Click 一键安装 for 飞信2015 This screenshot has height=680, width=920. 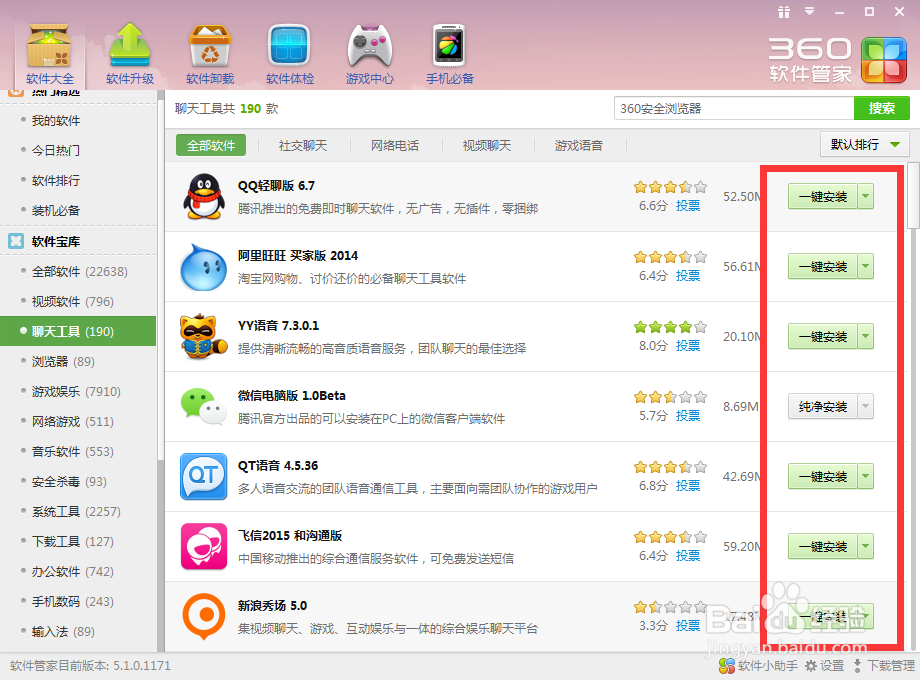tap(823, 546)
